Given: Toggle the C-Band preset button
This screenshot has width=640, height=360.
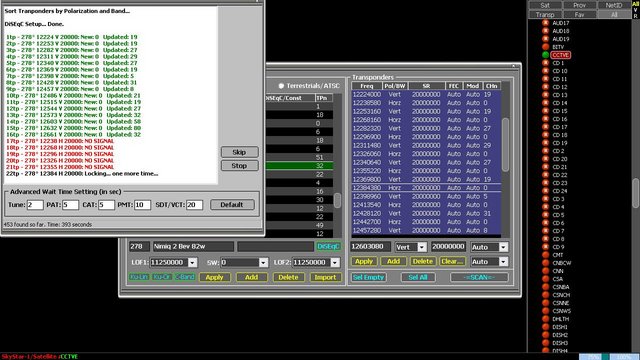Looking at the screenshot, I should tap(185, 277).
